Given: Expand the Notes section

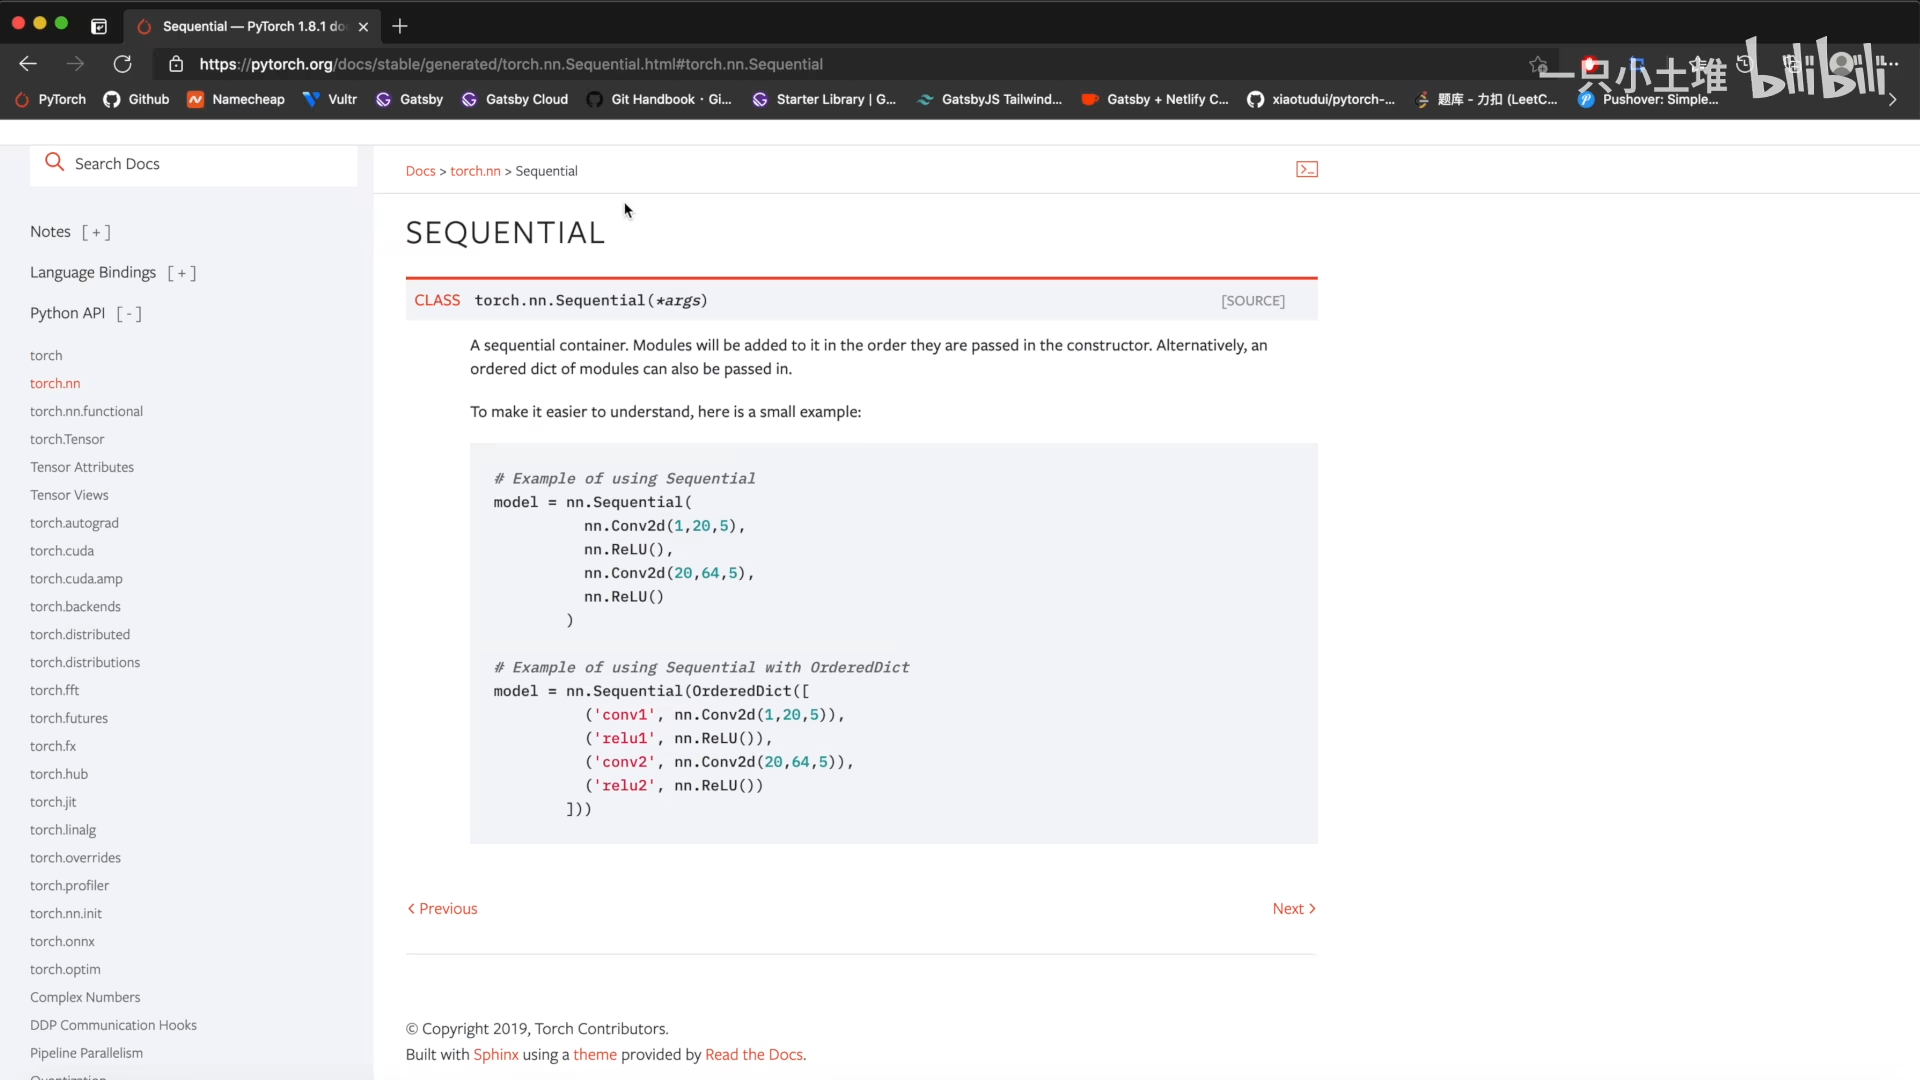Looking at the screenshot, I should (96, 232).
